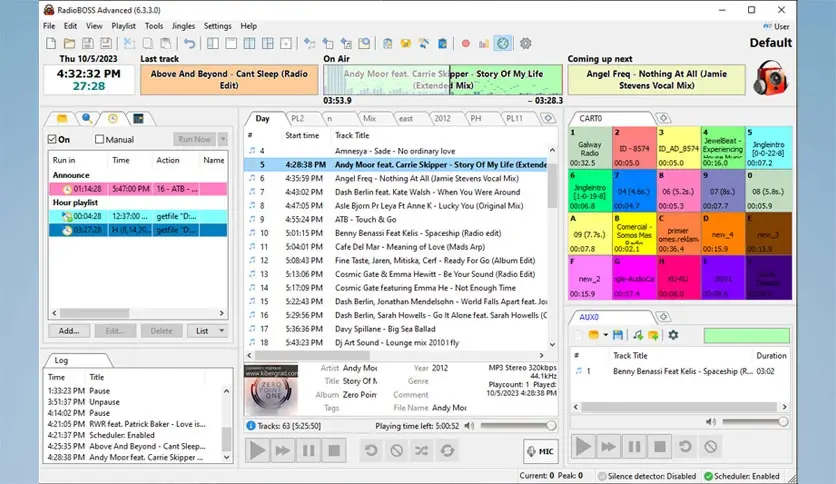
Task: Expand the List button dropdown
Action: [222, 331]
